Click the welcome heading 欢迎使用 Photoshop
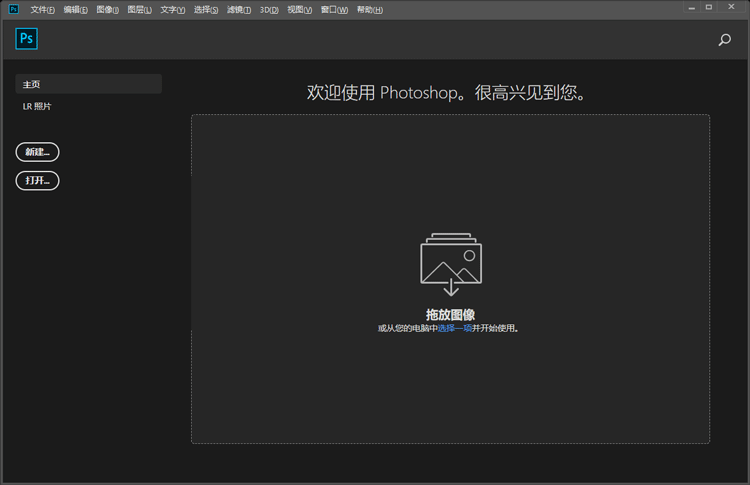The height and width of the screenshot is (485, 750). tap(446, 92)
